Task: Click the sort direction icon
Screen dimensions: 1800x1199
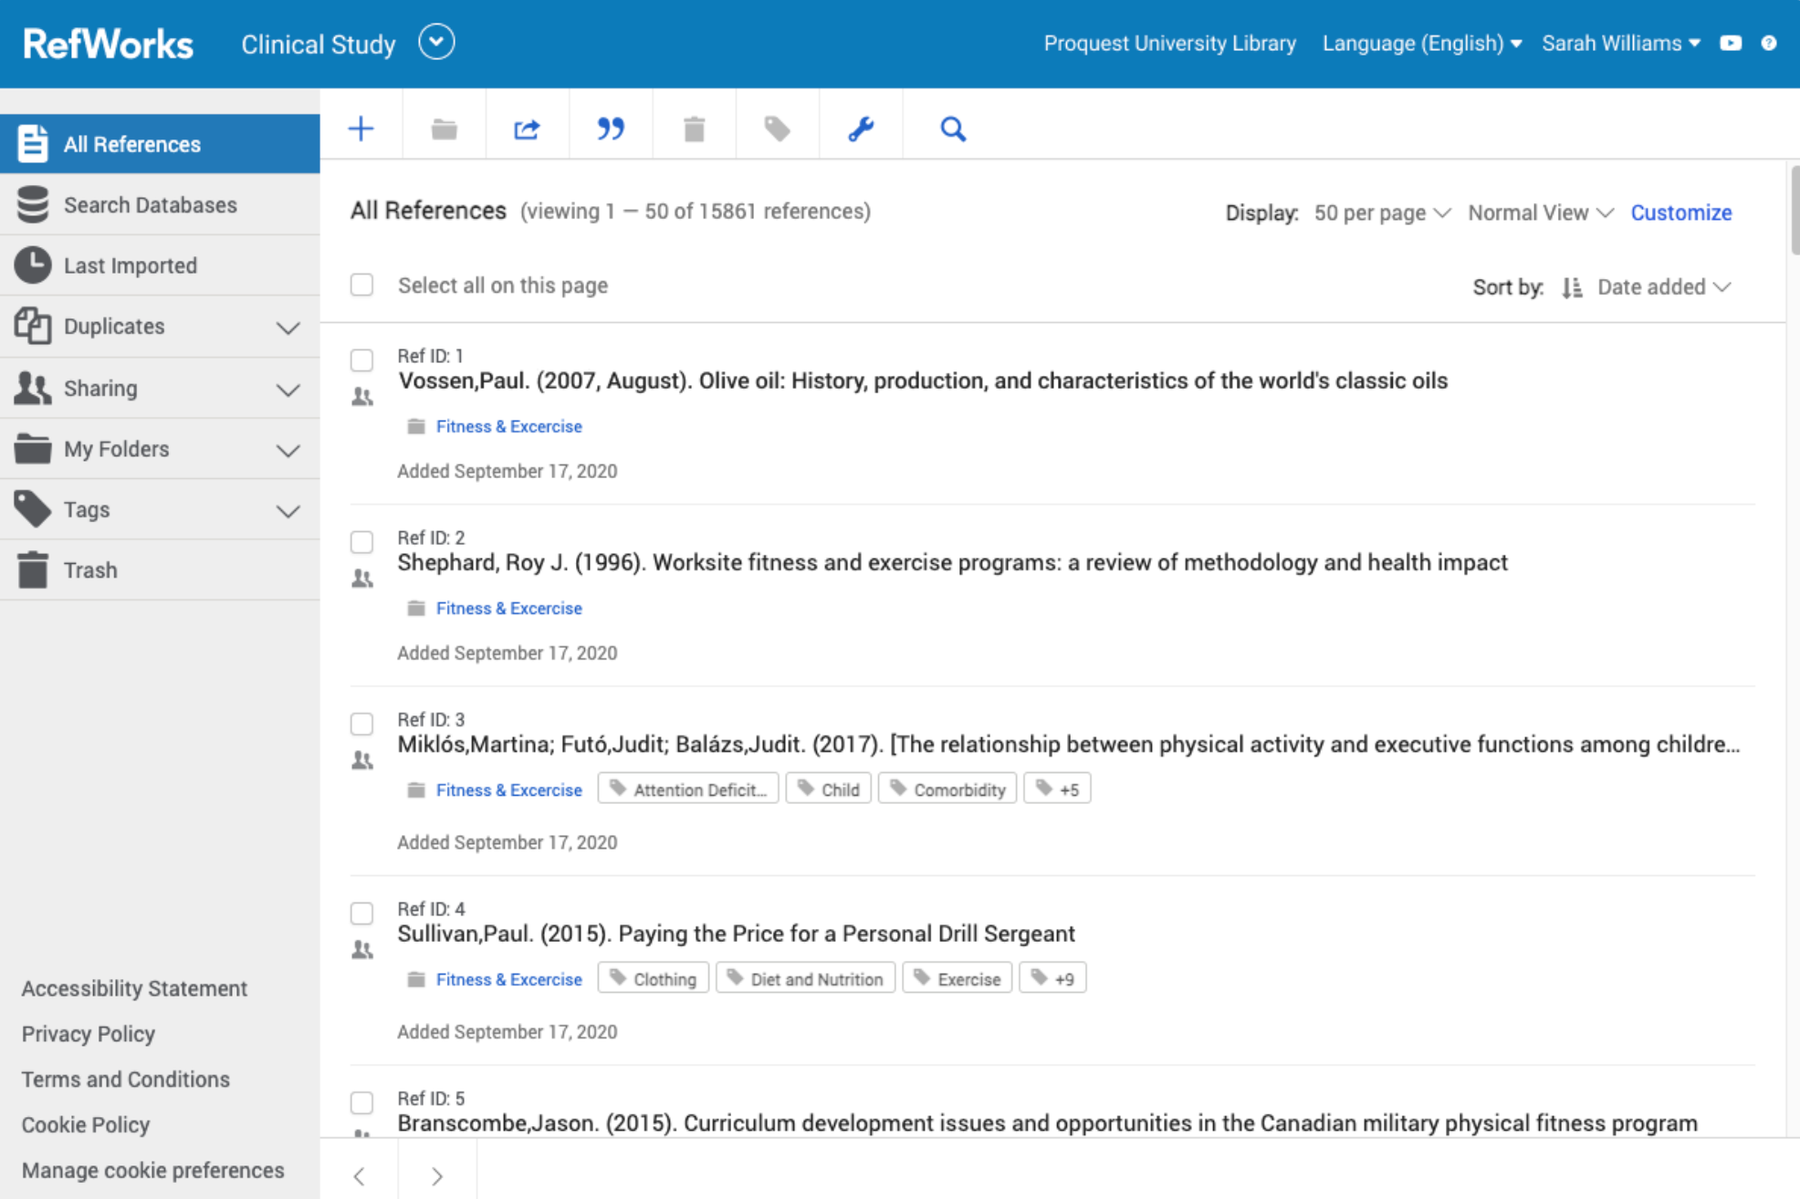Action: tap(1572, 288)
